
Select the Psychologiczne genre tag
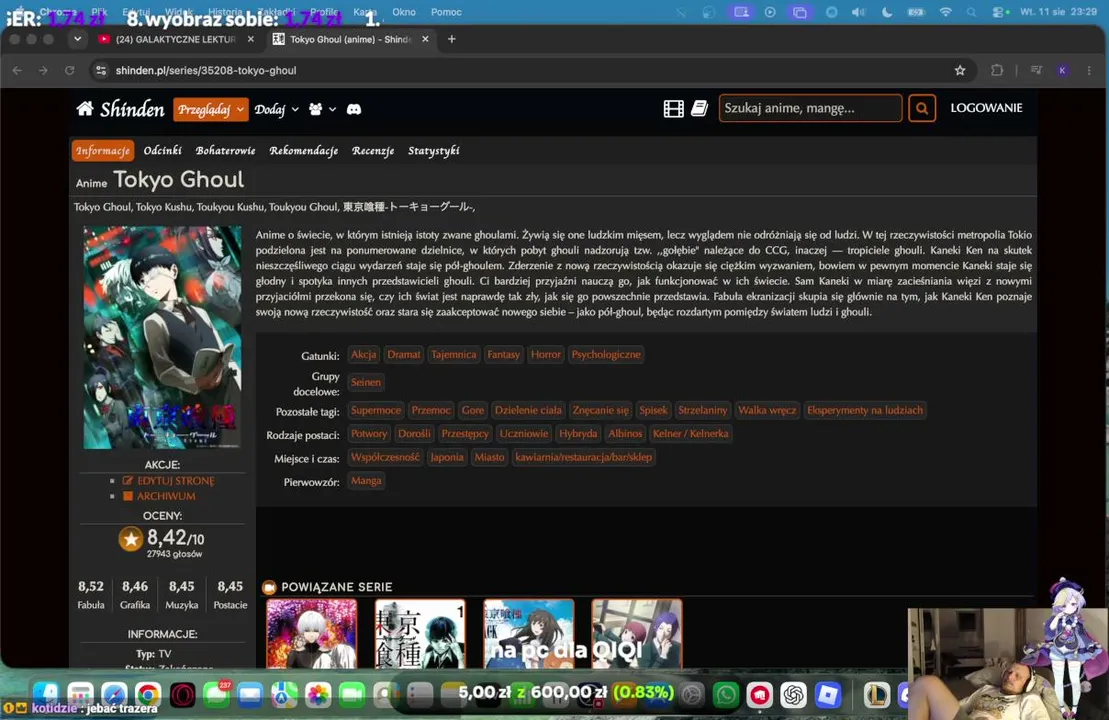(606, 354)
